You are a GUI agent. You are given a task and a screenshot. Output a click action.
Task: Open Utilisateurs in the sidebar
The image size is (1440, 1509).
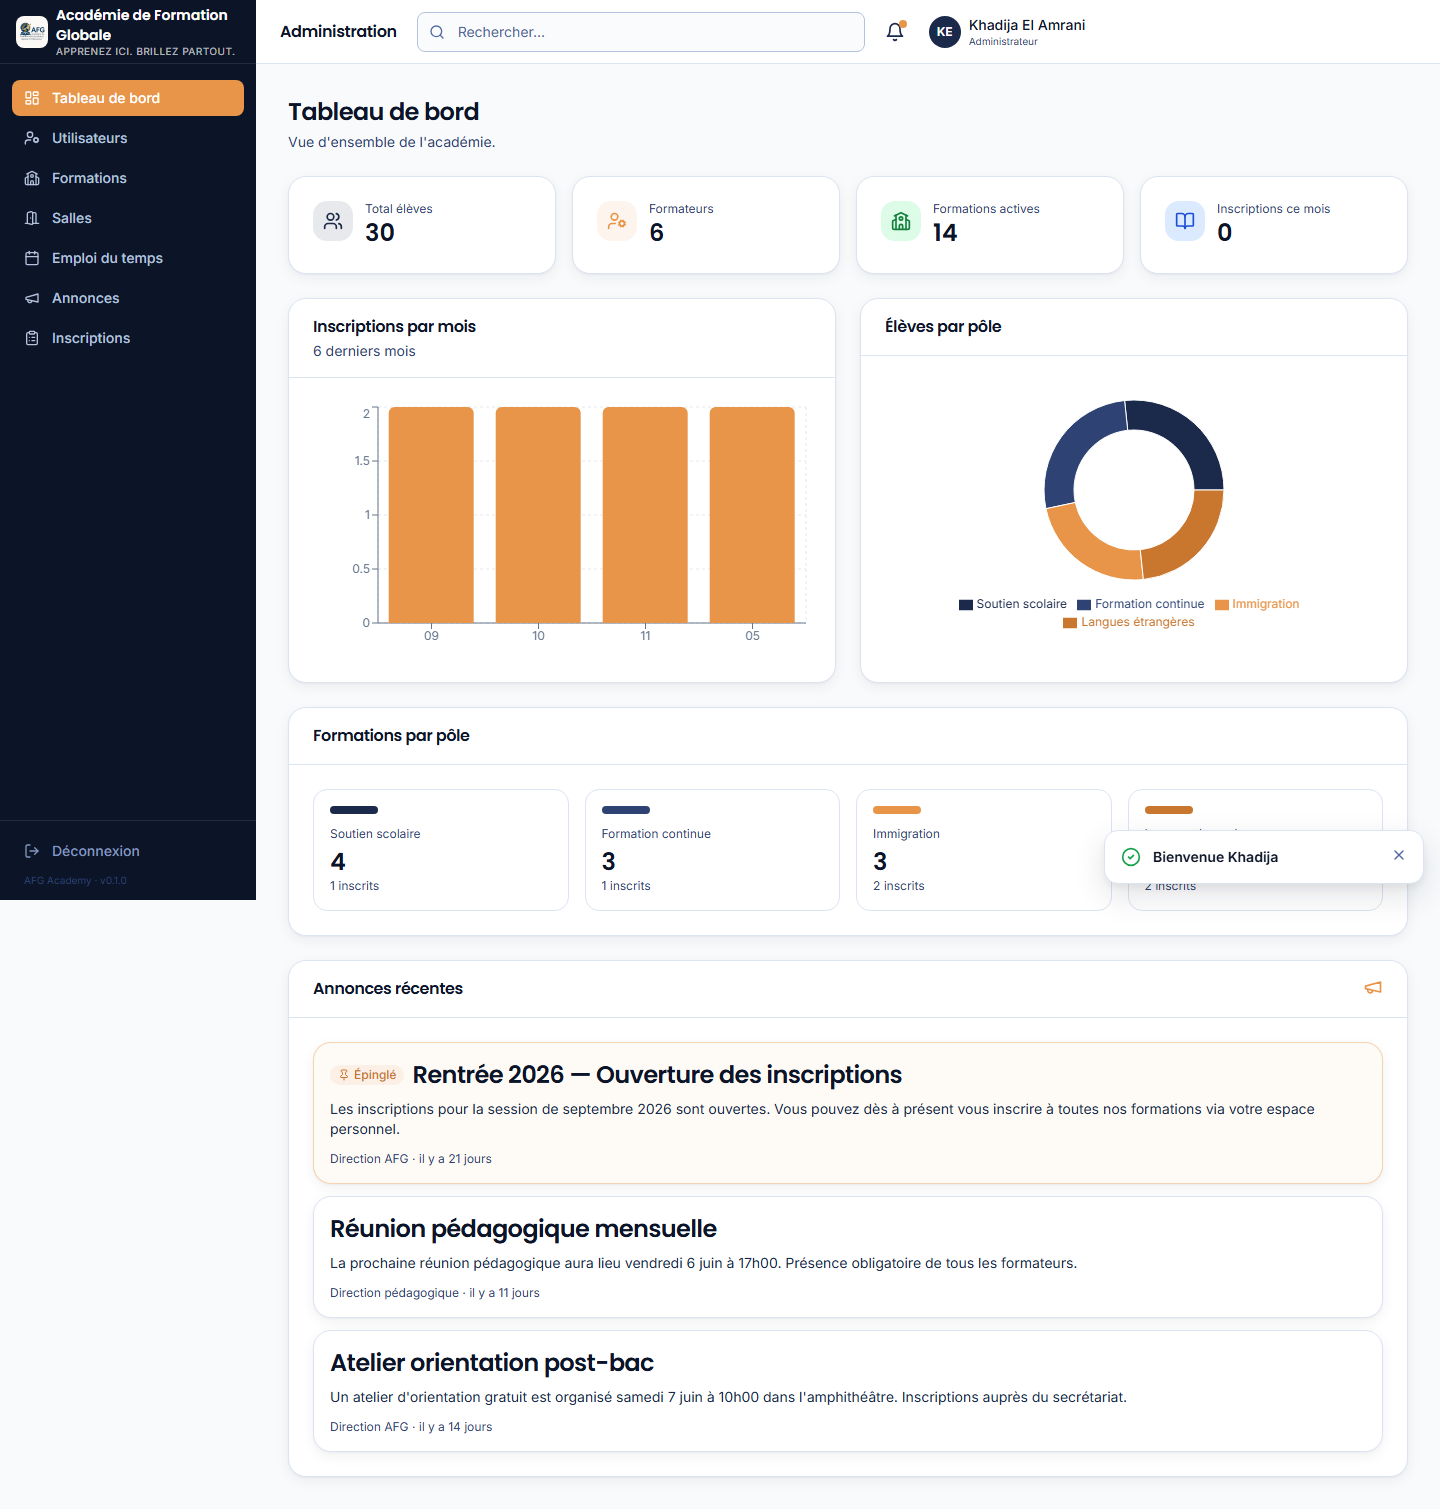[128, 138]
